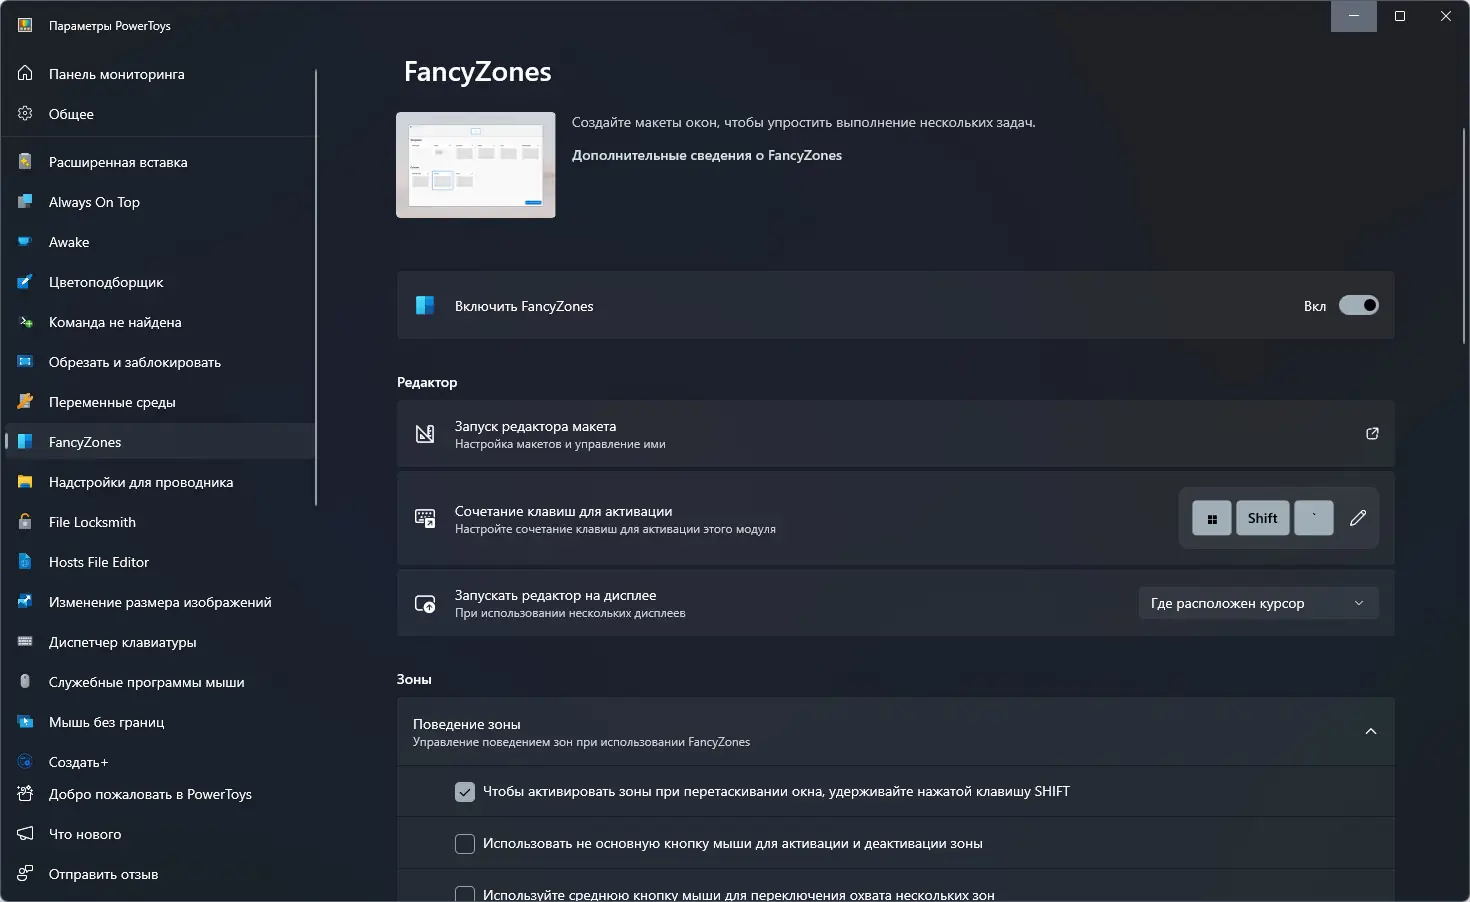The height and width of the screenshot is (902, 1470).
Task: Open Создать+ module page
Action: point(160,762)
